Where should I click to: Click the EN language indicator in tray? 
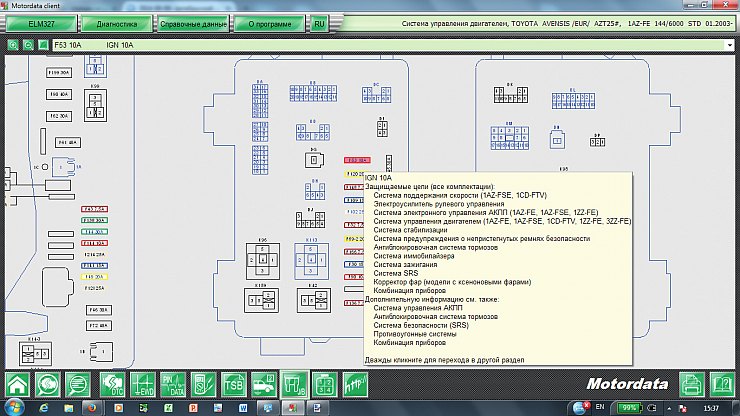[600, 407]
